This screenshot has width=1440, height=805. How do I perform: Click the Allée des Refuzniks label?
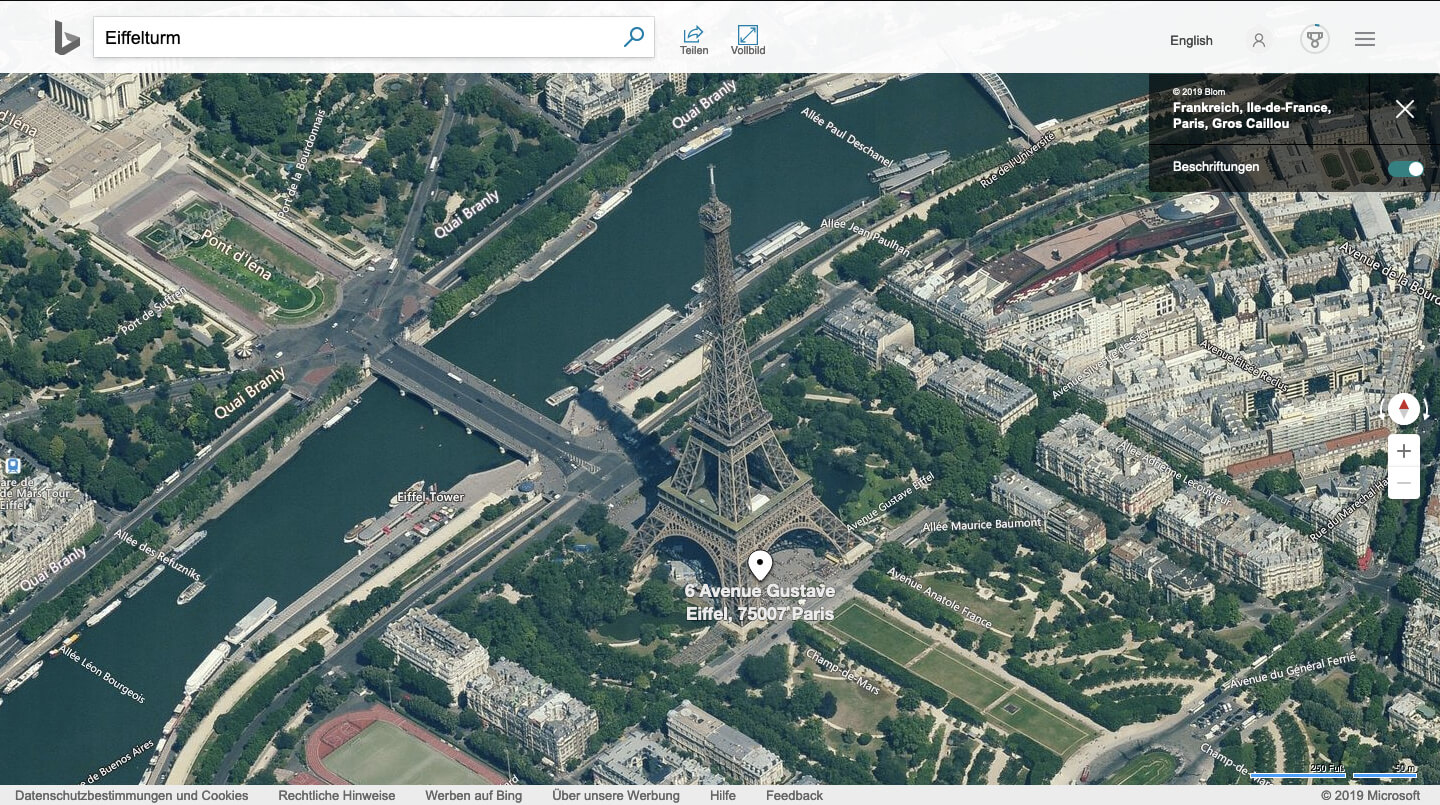coord(157,555)
